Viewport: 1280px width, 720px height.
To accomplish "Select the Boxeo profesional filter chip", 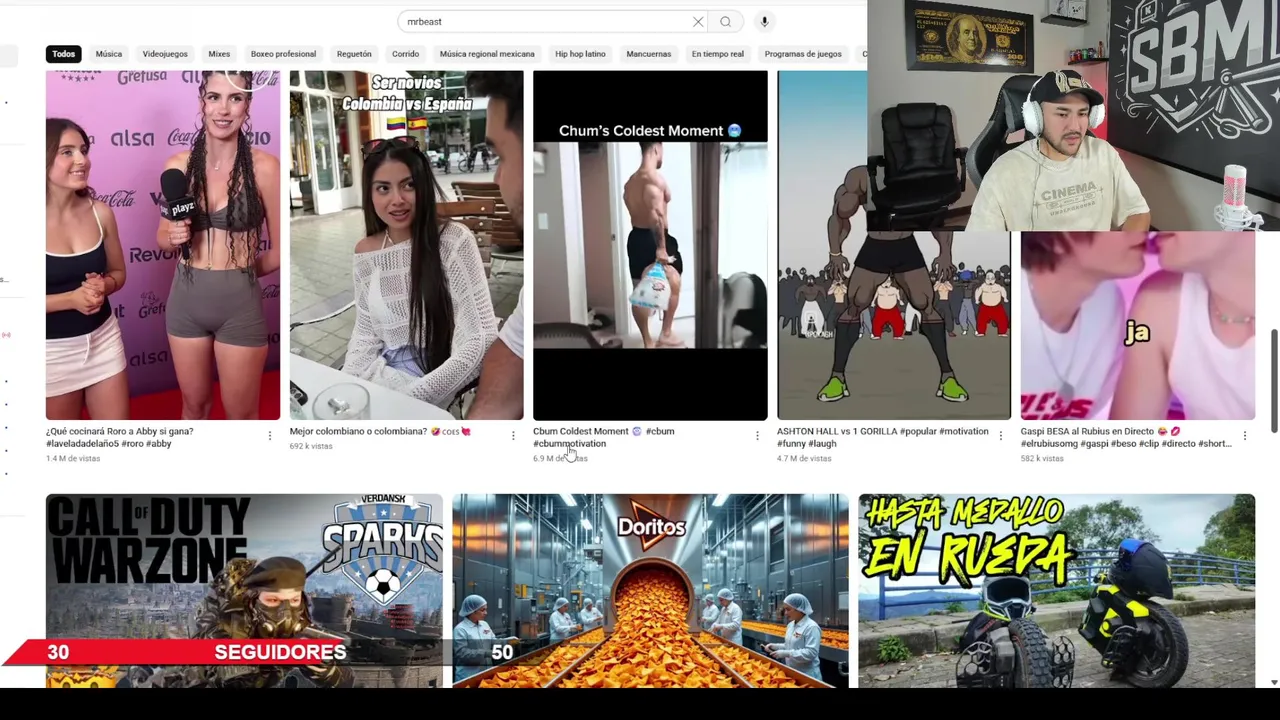I will (283, 54).
